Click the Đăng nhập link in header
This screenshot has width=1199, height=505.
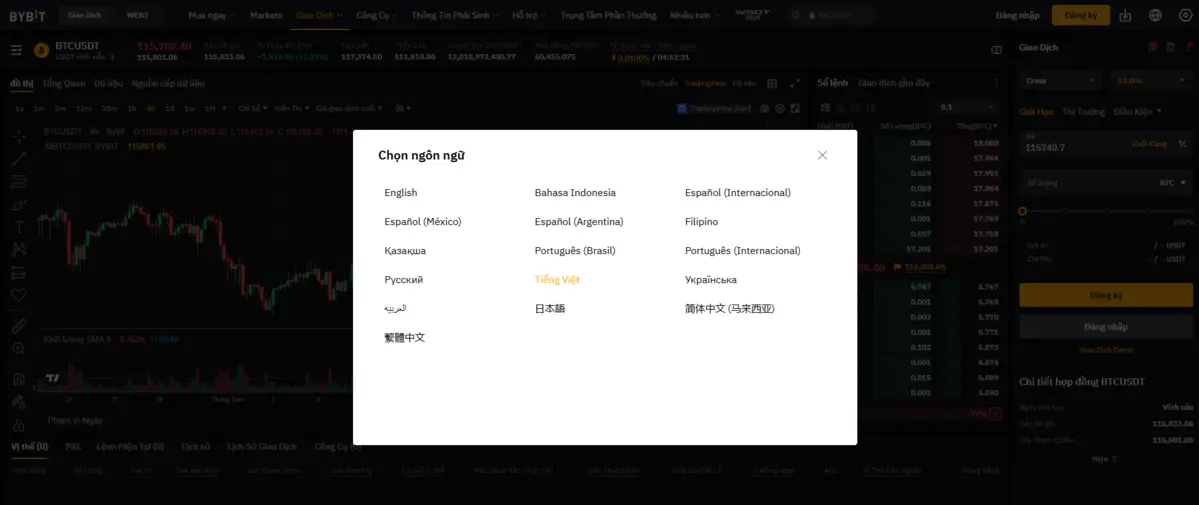(x=1018, y=15)
